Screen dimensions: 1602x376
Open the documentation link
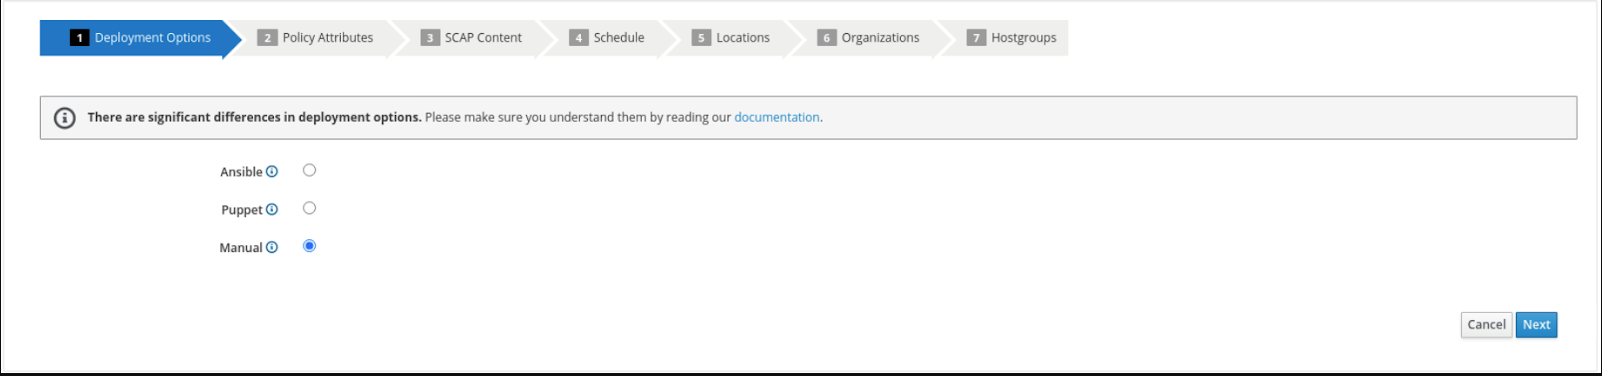point(777,118)
